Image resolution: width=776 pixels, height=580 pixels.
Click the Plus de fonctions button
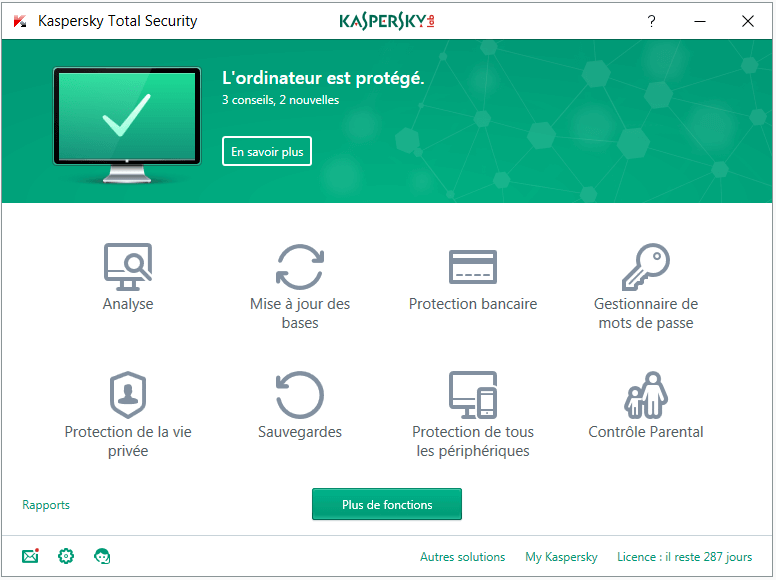point(387,504)
